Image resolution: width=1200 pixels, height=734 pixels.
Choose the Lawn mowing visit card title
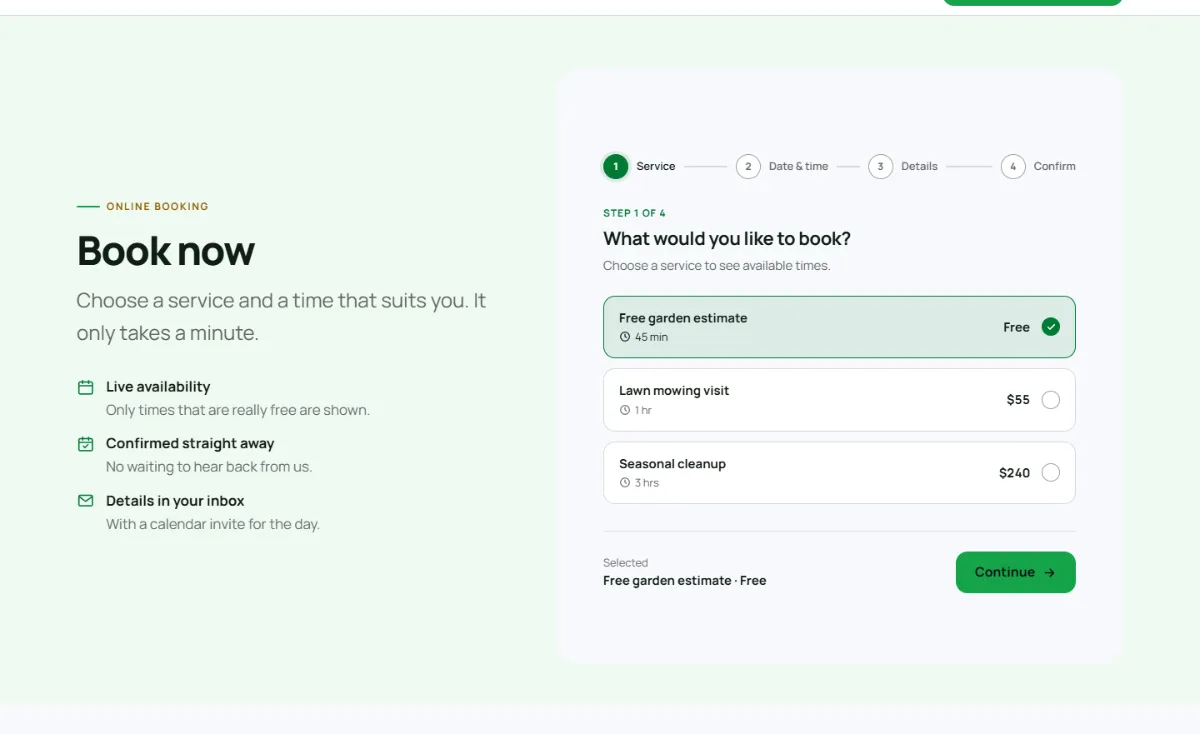point(674,391)
